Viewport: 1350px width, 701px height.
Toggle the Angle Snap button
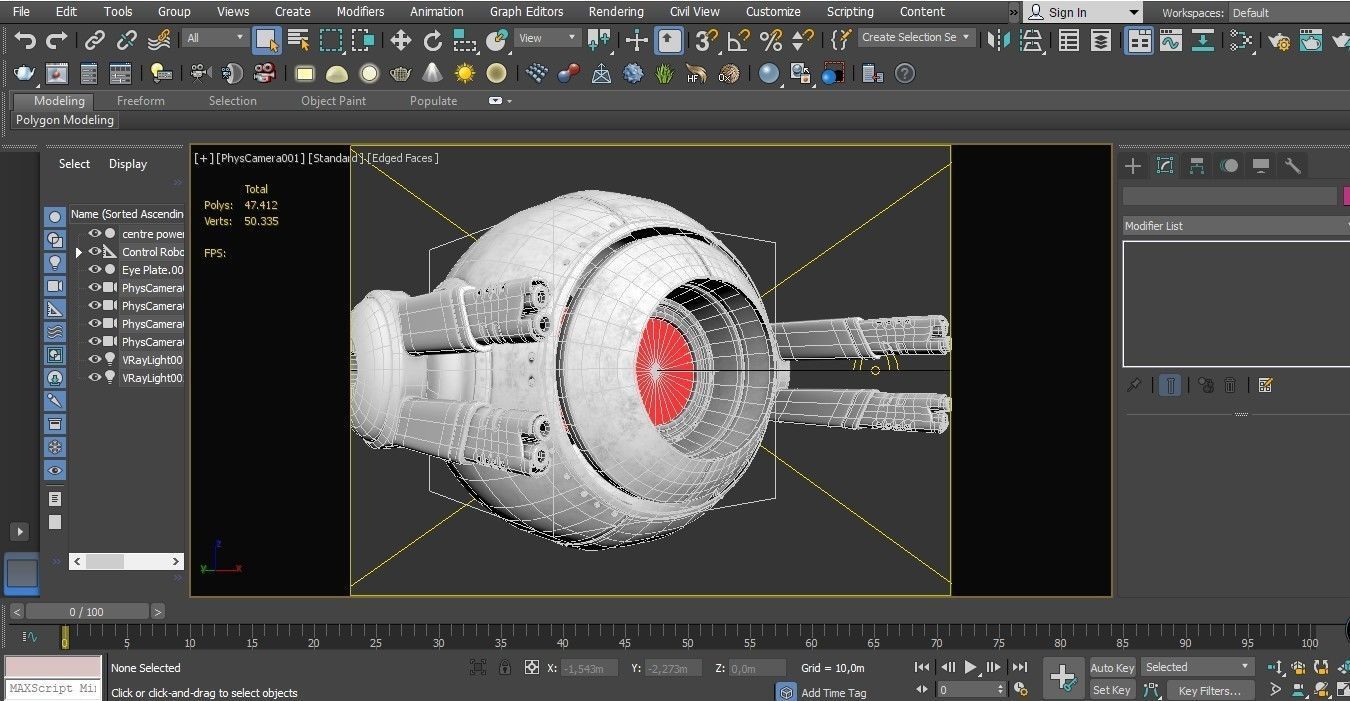point(738,40)
